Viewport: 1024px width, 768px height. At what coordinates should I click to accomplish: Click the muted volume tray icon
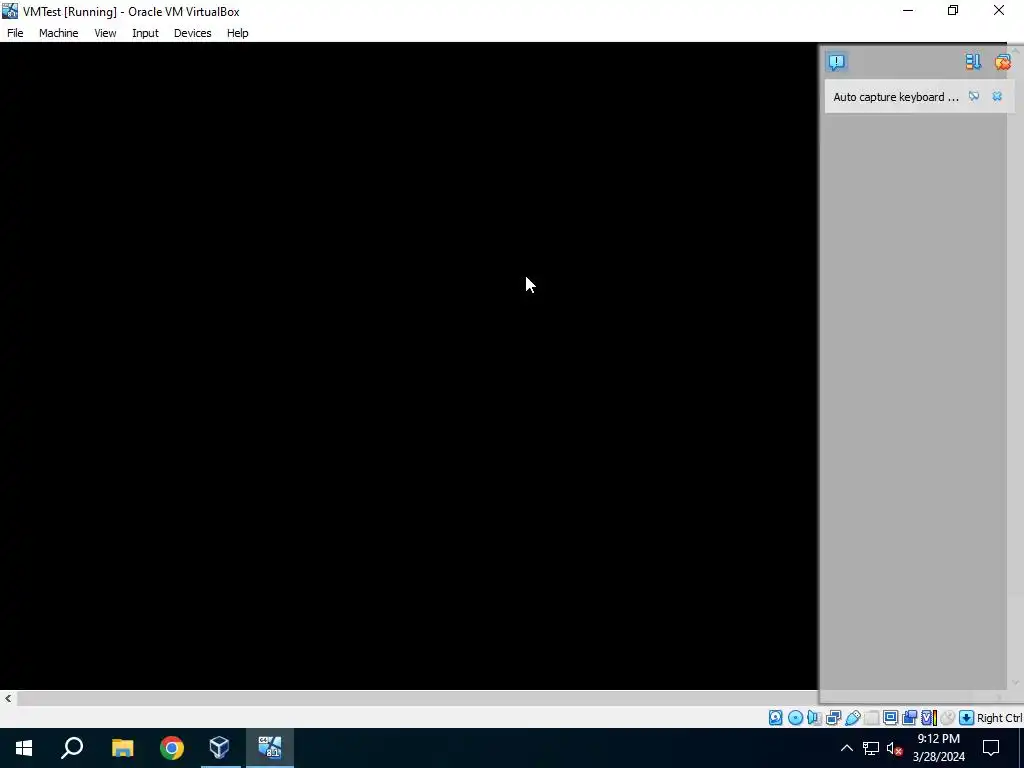pyautogui.click(x=894, y=748)
